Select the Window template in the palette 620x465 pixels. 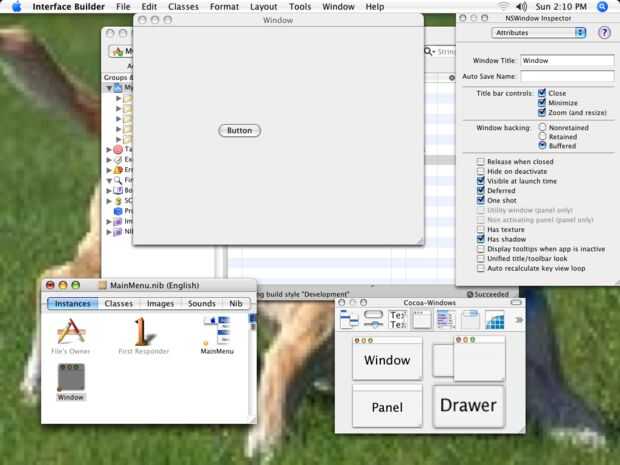pyautogui.click(x=387, y=358)
